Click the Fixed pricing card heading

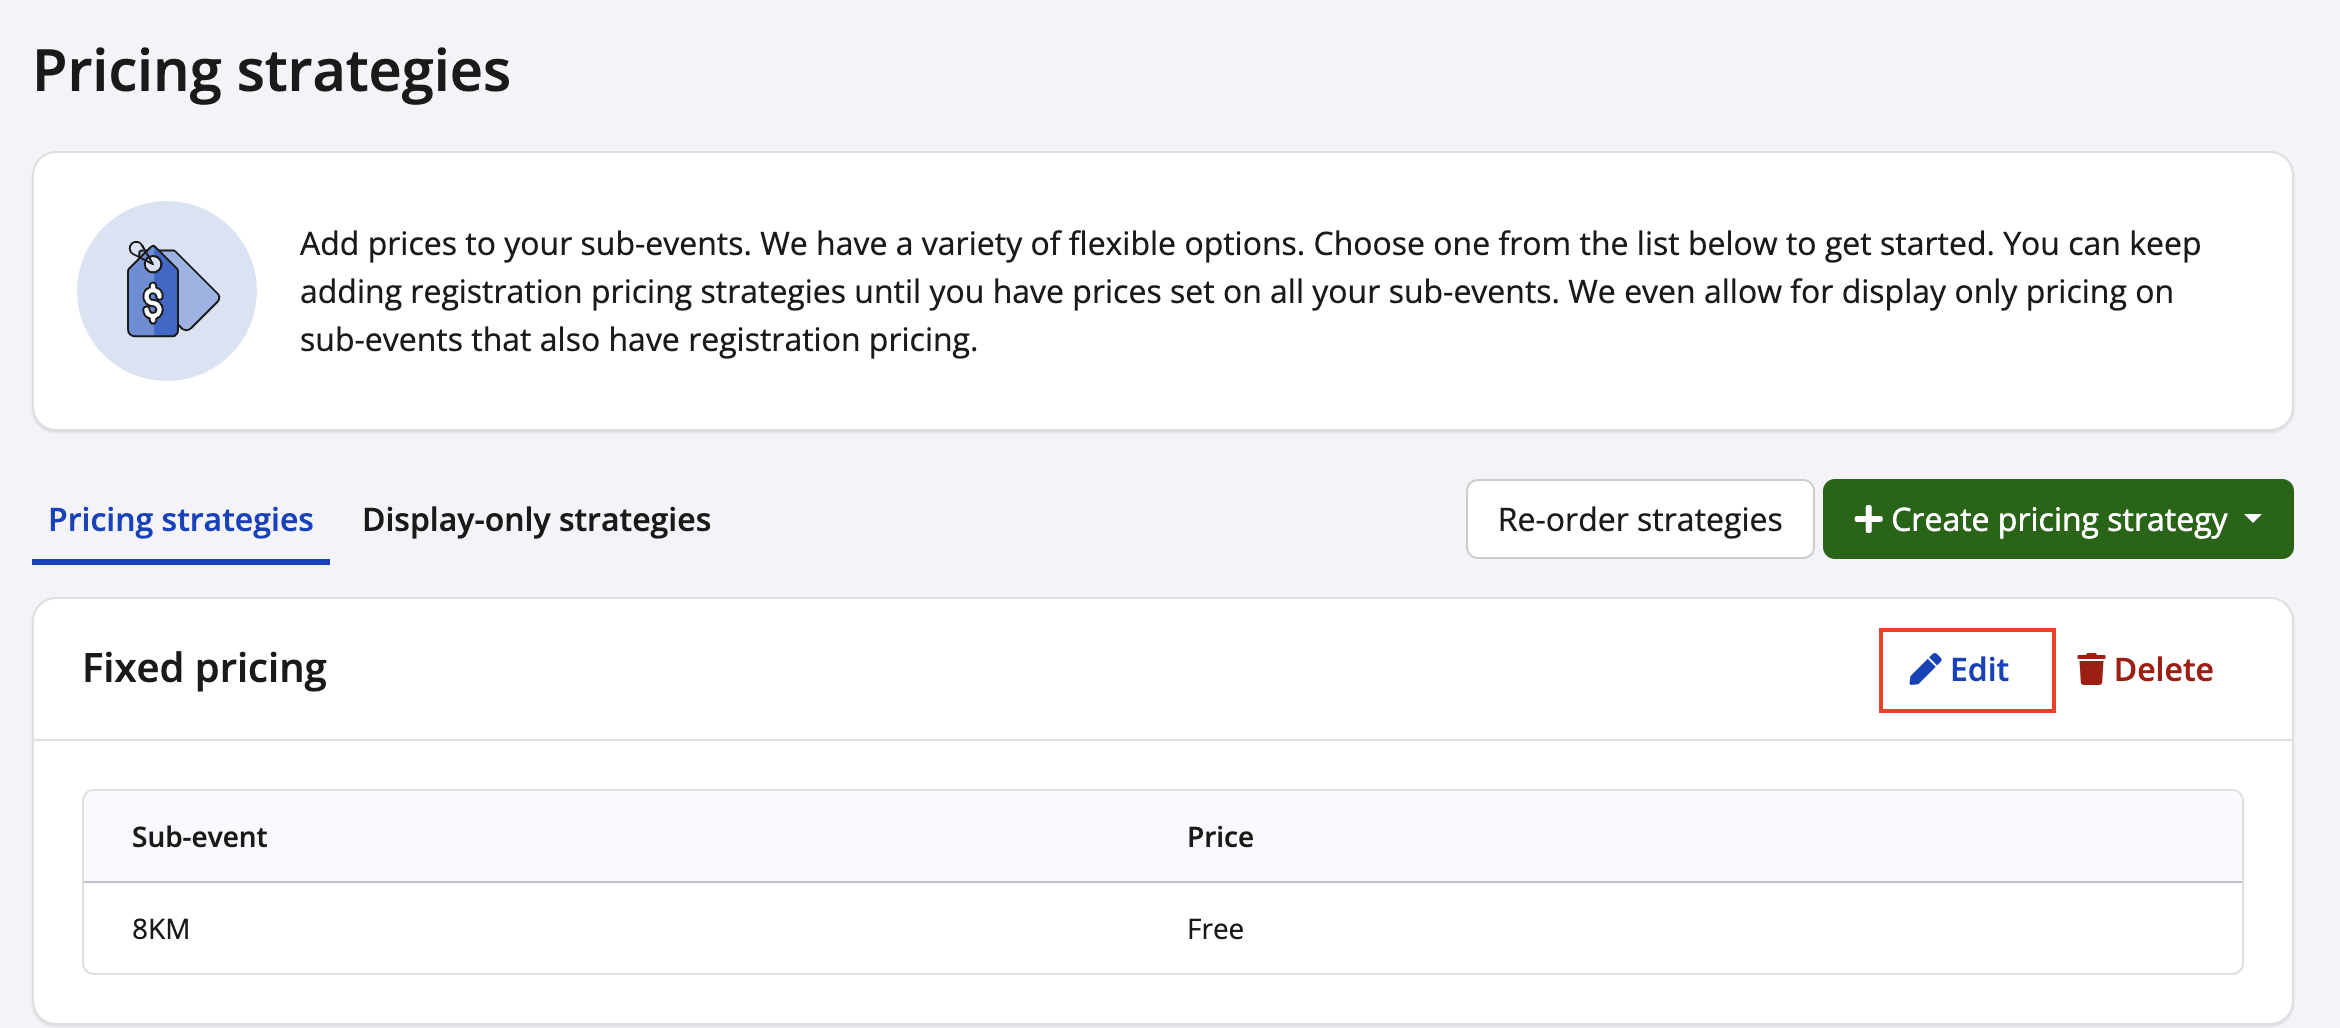205,668
